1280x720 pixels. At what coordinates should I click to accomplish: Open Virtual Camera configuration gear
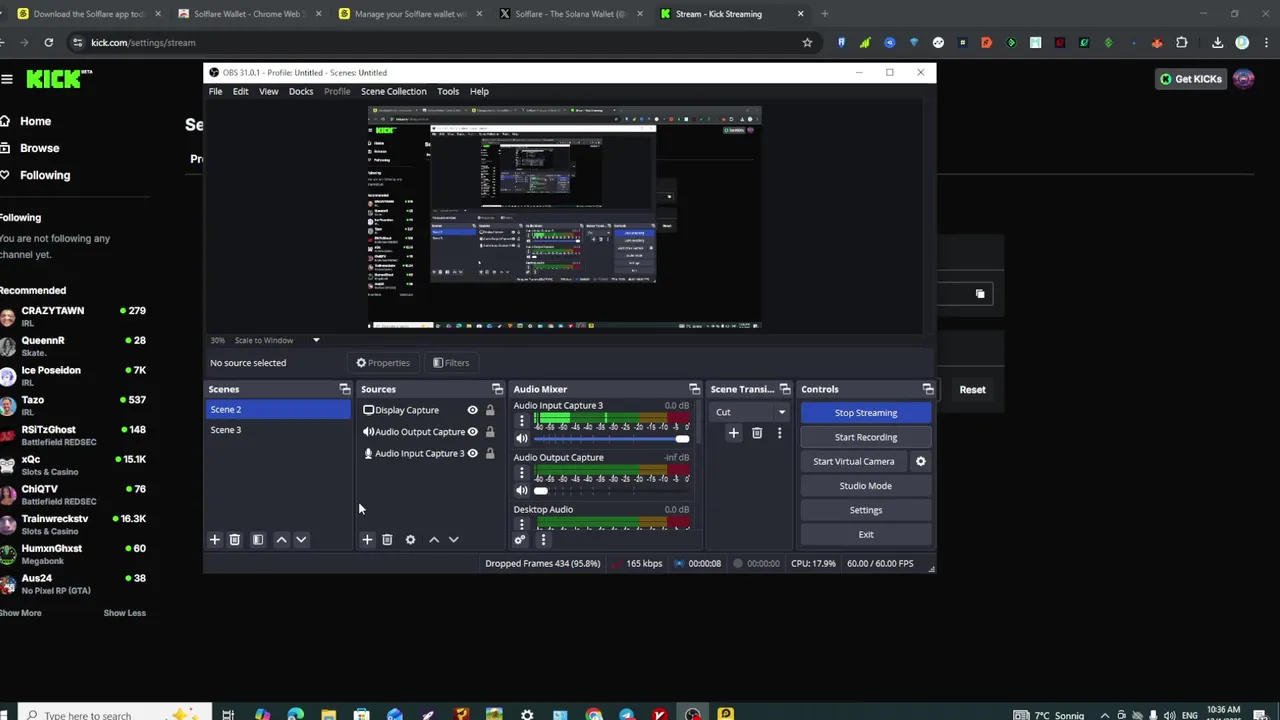coord(921,461)
